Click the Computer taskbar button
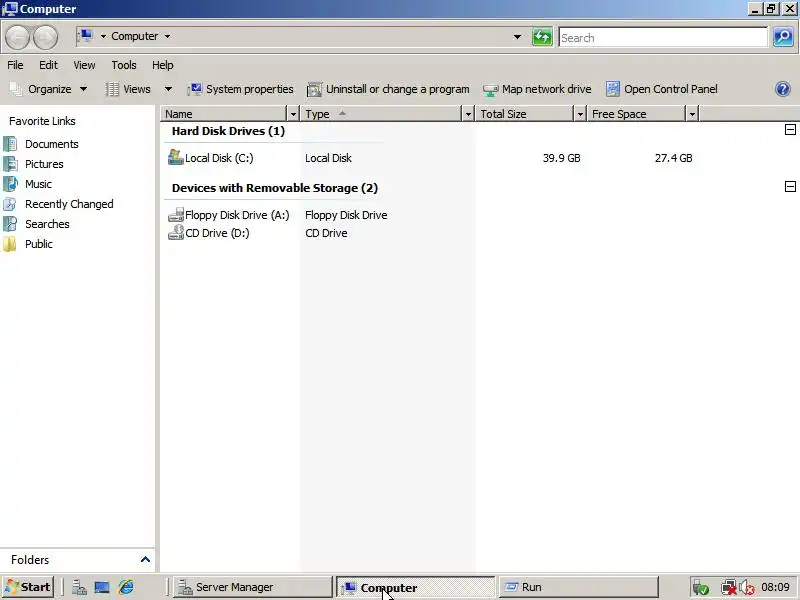 coord(415,587)
